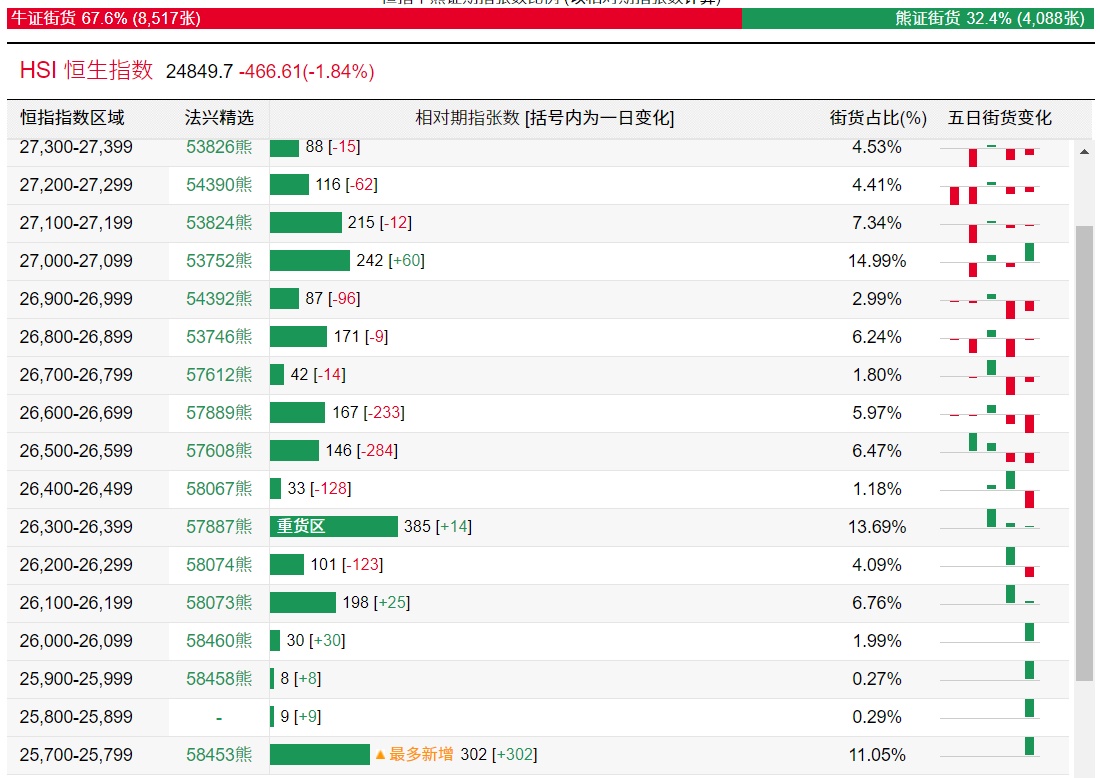Screen dimensions: 1100x778
Task: Open warrant link 57889熊
Action: click(x=219, y=413)
